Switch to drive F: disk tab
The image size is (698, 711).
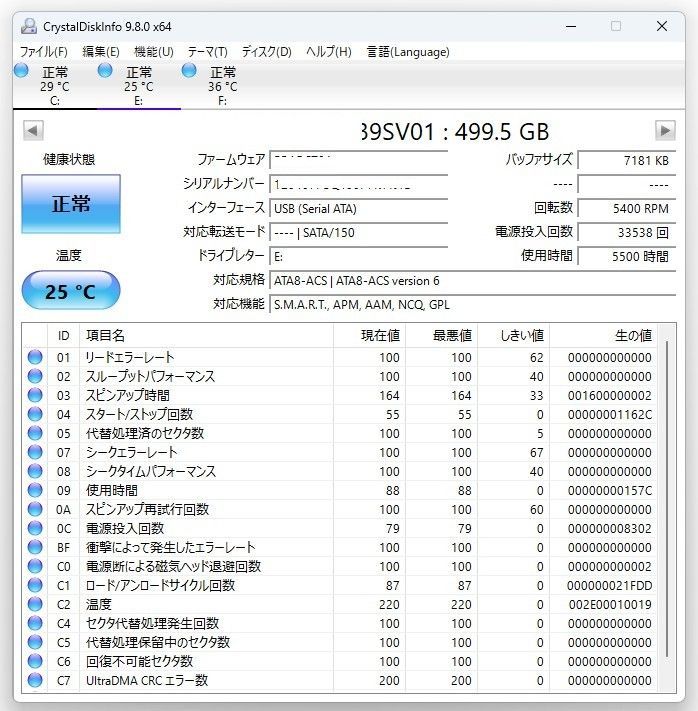tap(222, 86)
